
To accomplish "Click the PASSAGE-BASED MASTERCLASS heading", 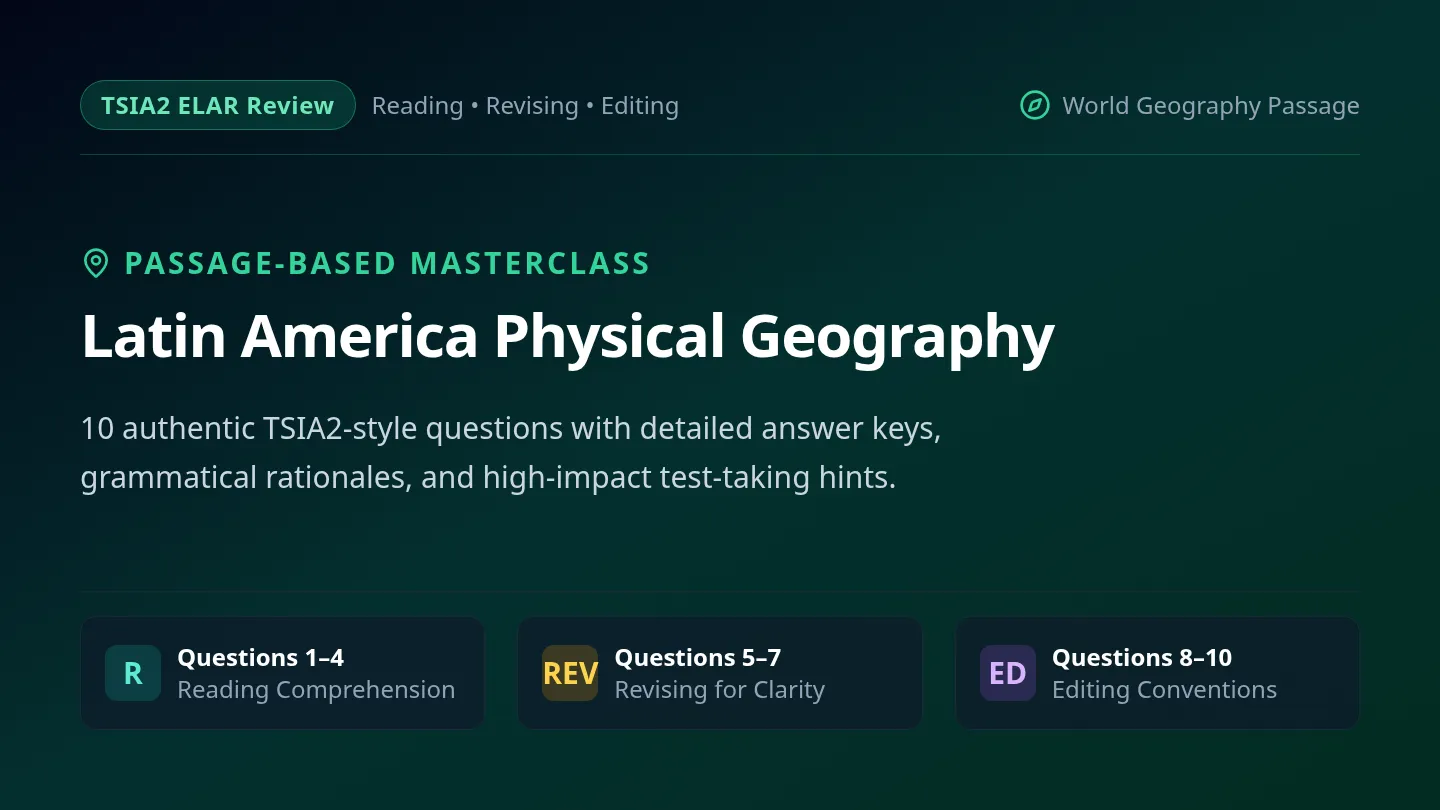I will click(x=388, y=263).
